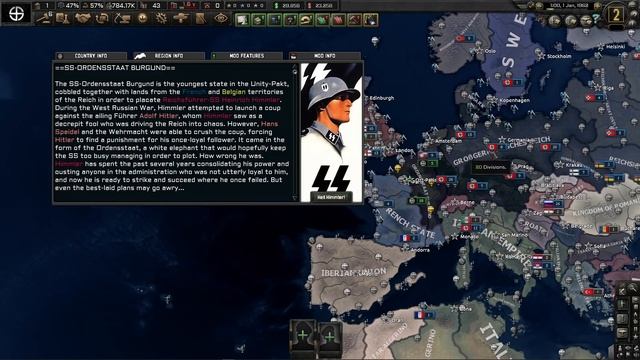Click the 80 Divisions tooltip label

(x=491, y=167)
